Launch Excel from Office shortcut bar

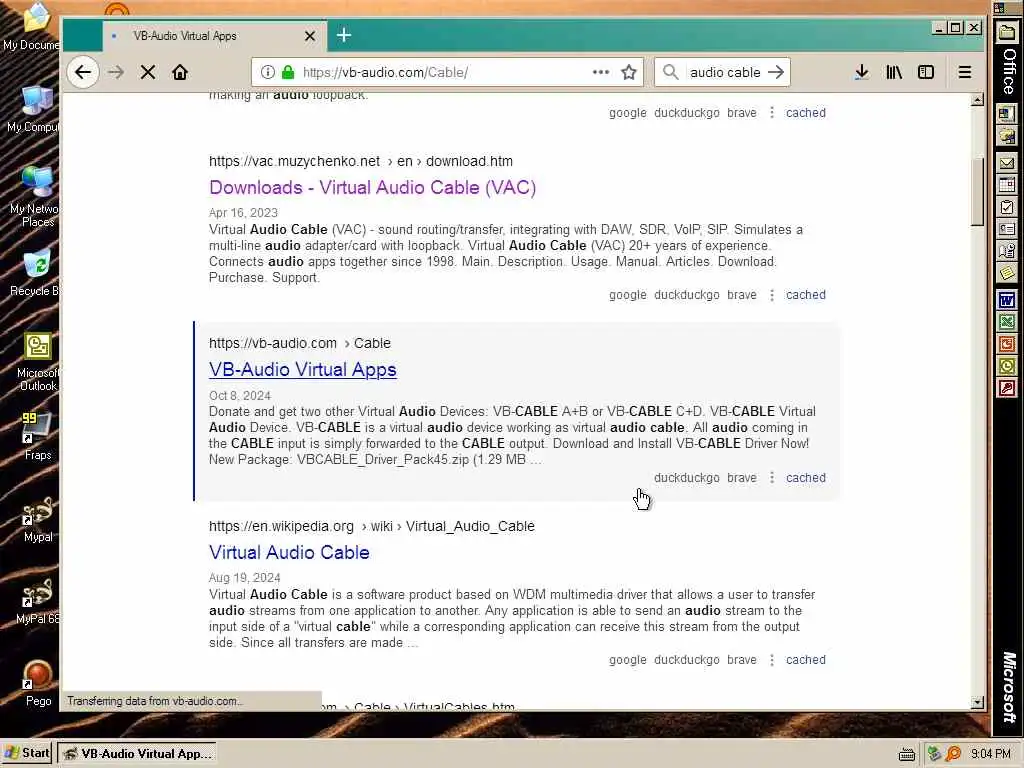tap(1006, 322)
